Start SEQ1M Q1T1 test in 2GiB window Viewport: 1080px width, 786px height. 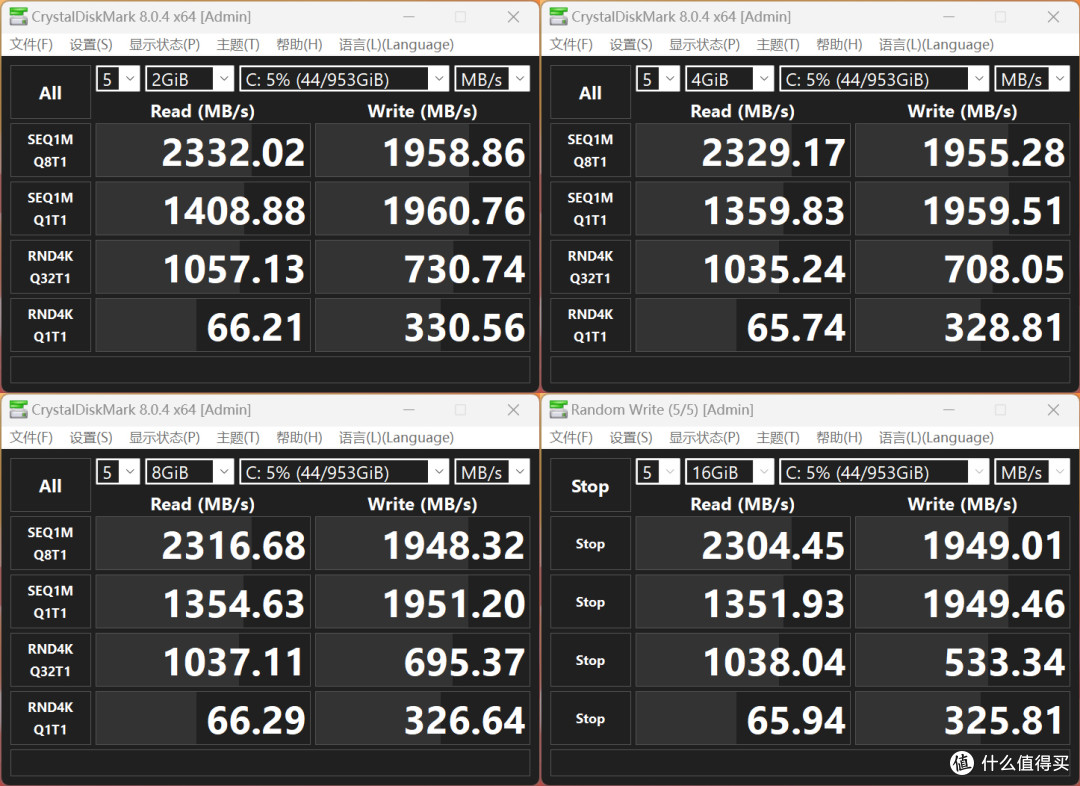50,209
